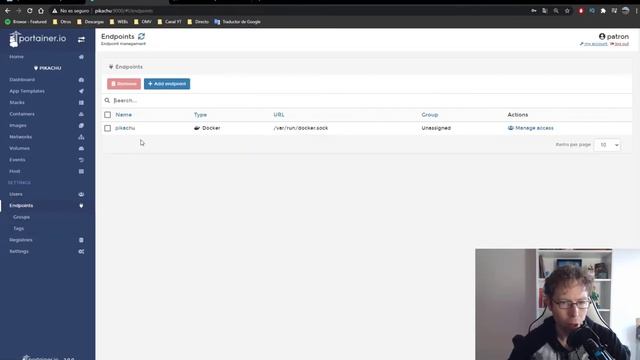Click the browser address bar
The image size is (640, 360).
click(286, 11)
